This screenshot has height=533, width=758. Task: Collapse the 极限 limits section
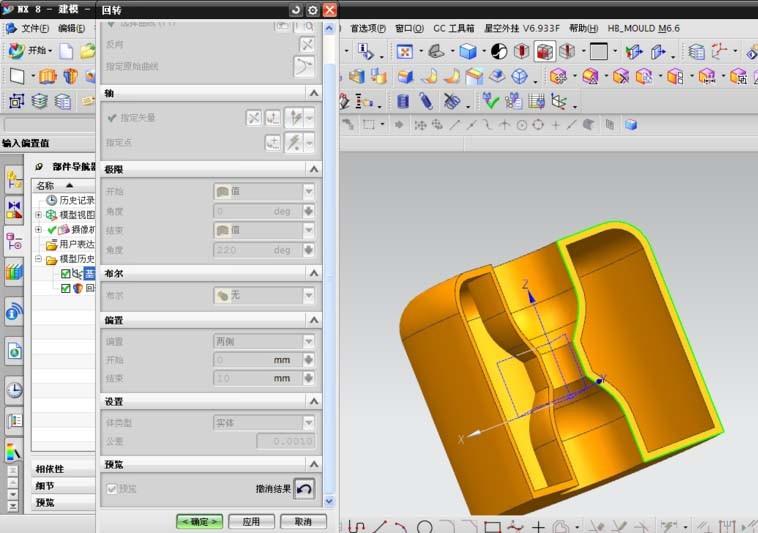tap(314, 169)
